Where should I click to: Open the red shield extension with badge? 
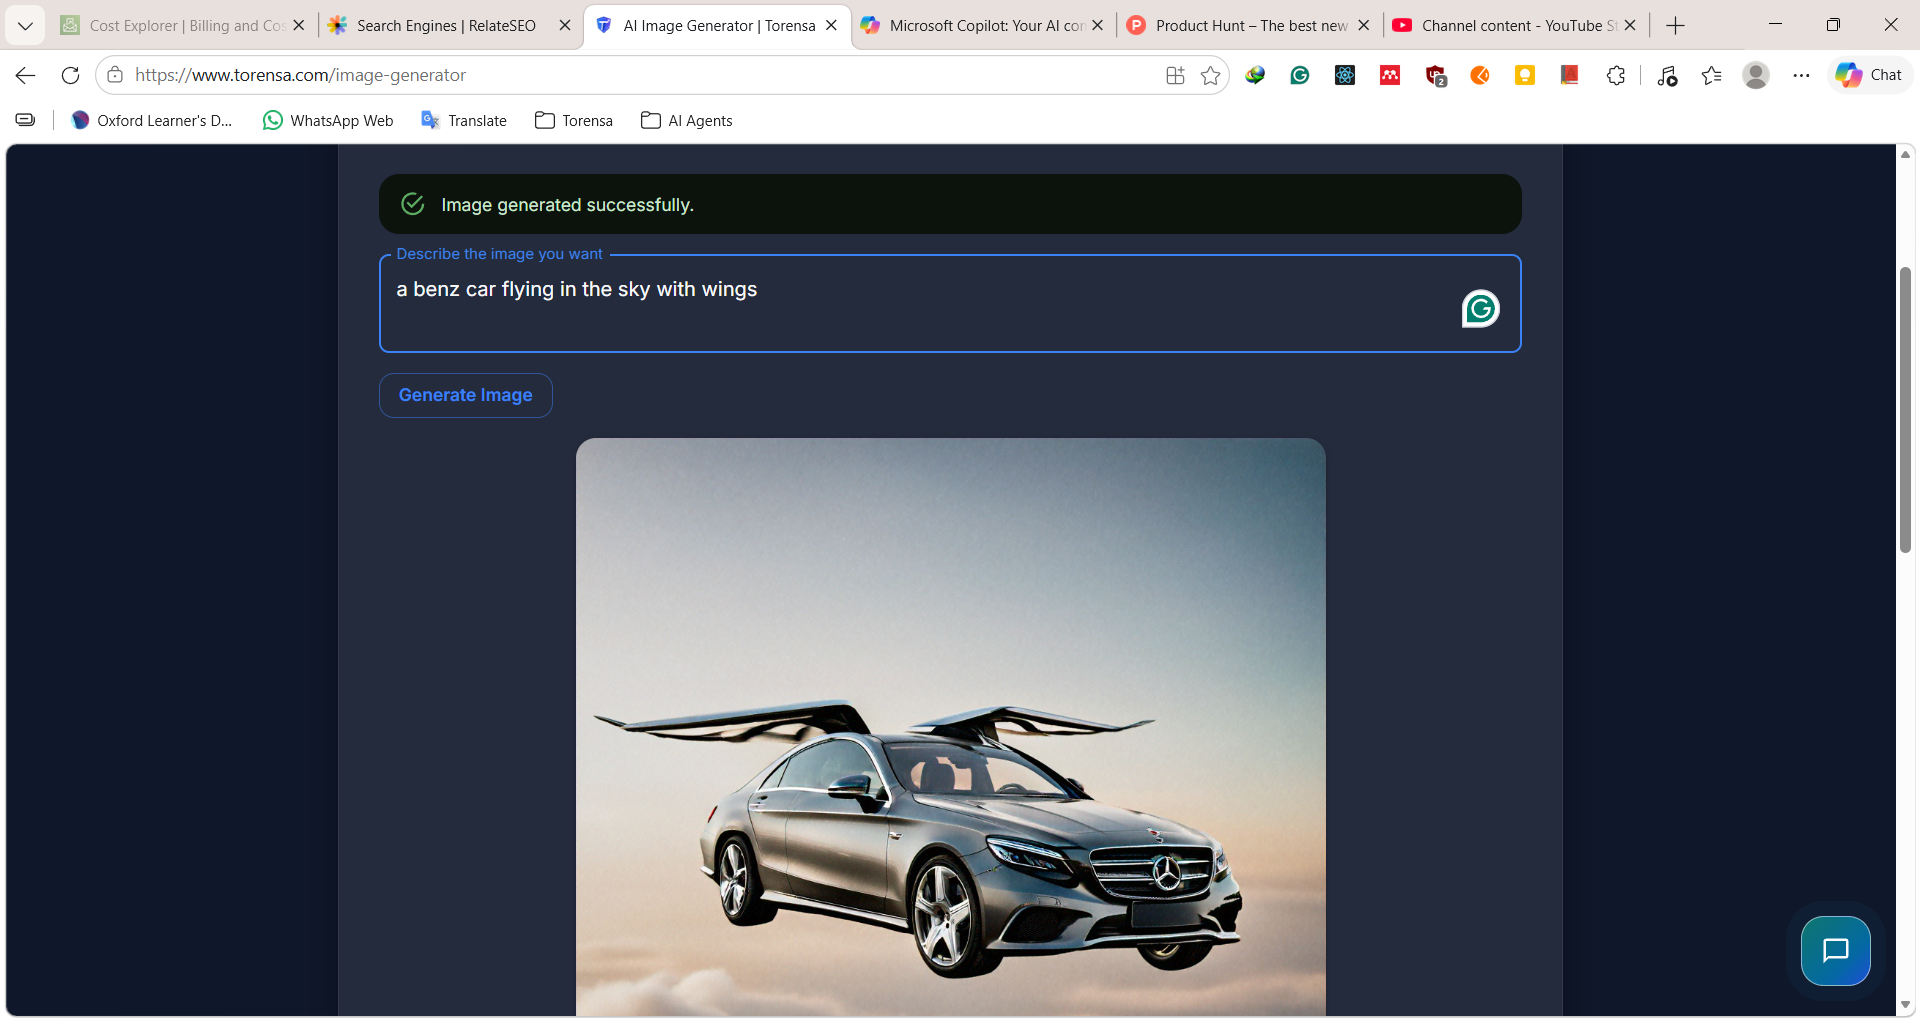tap(1436, 75)
